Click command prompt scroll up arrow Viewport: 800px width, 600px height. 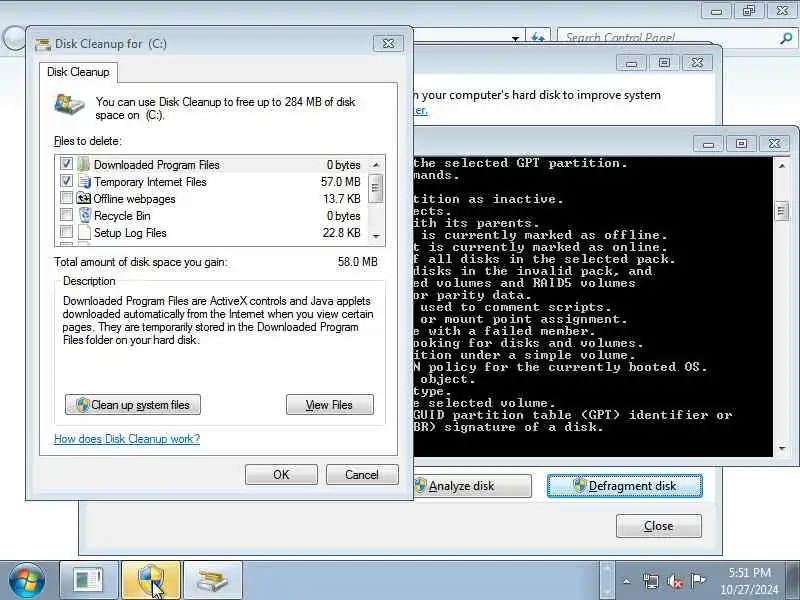pyautogui.click(x=781, y=166)
